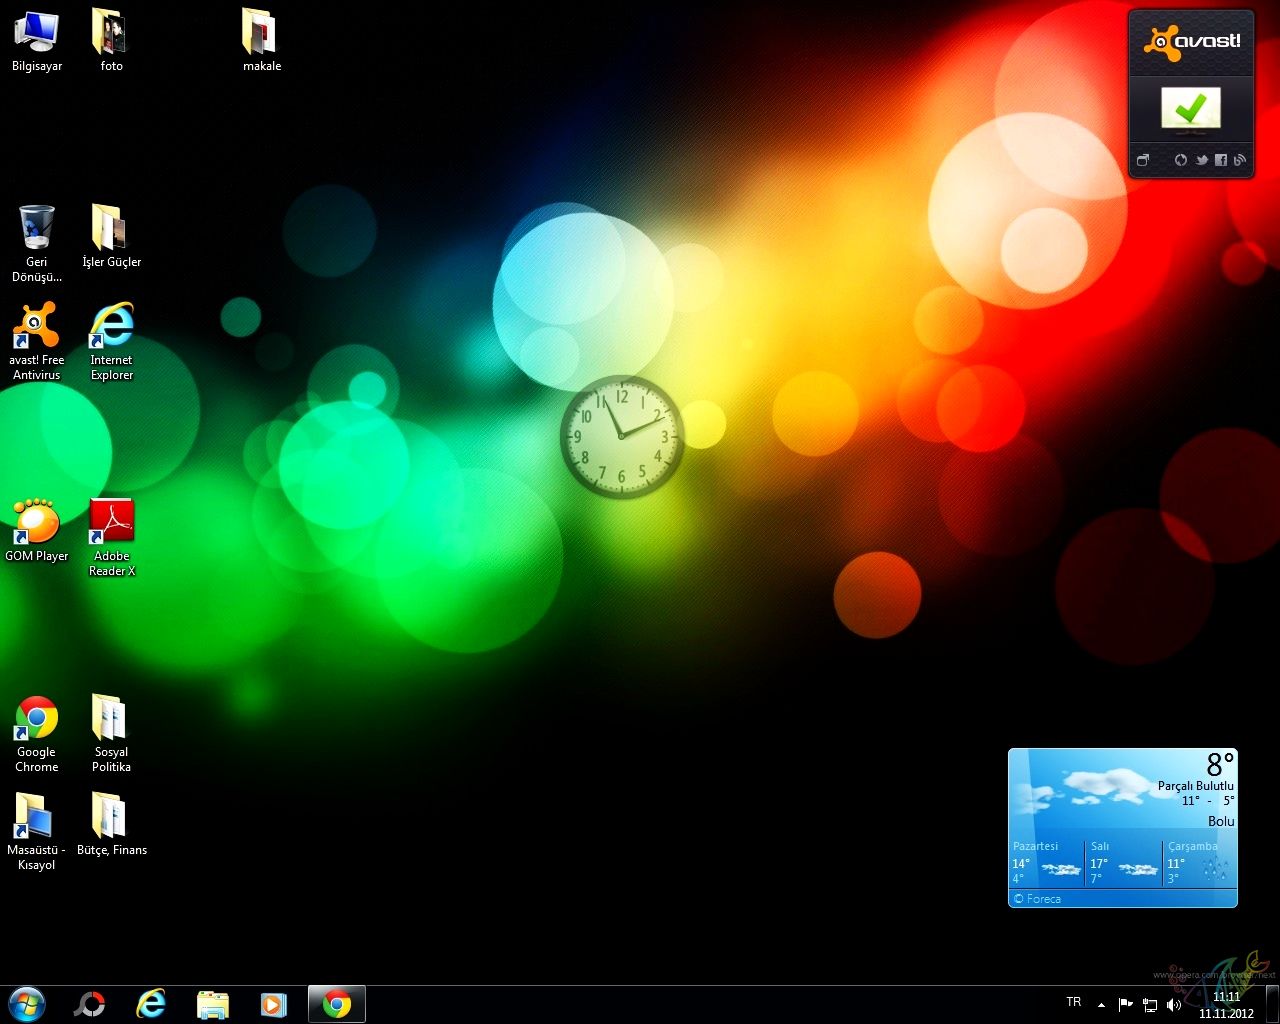Launch Internet Explorer from the taskbar
Viewport: 1280px width, 1024px height.
[151, 1004]
